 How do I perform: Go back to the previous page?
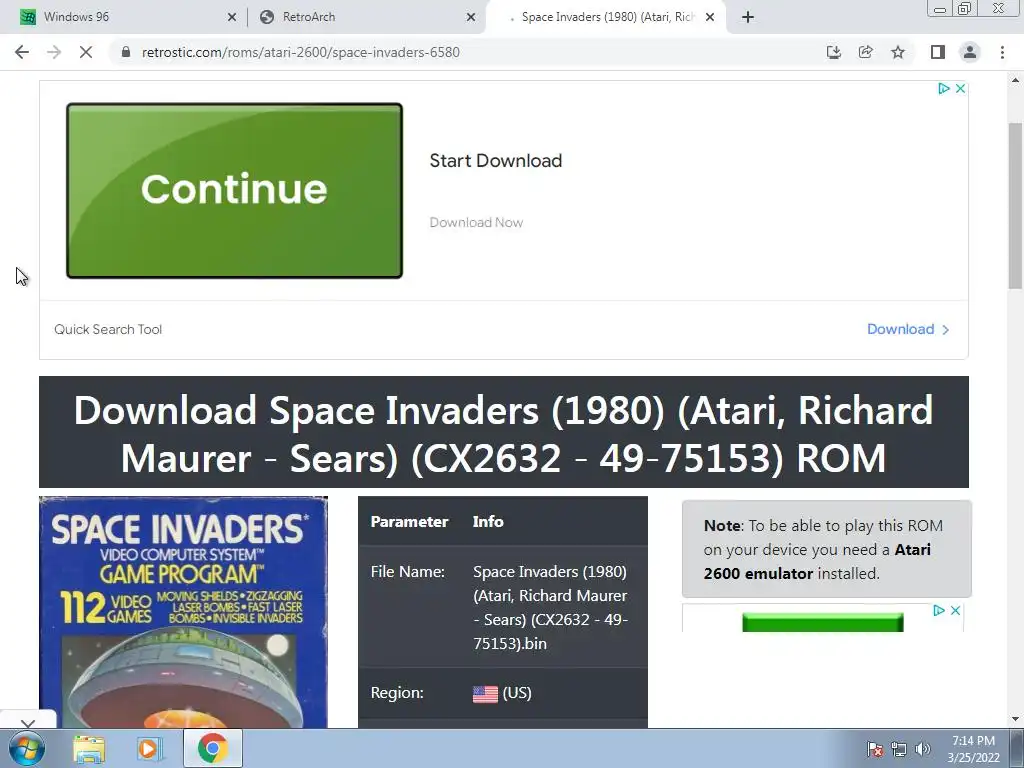point(22,52)
